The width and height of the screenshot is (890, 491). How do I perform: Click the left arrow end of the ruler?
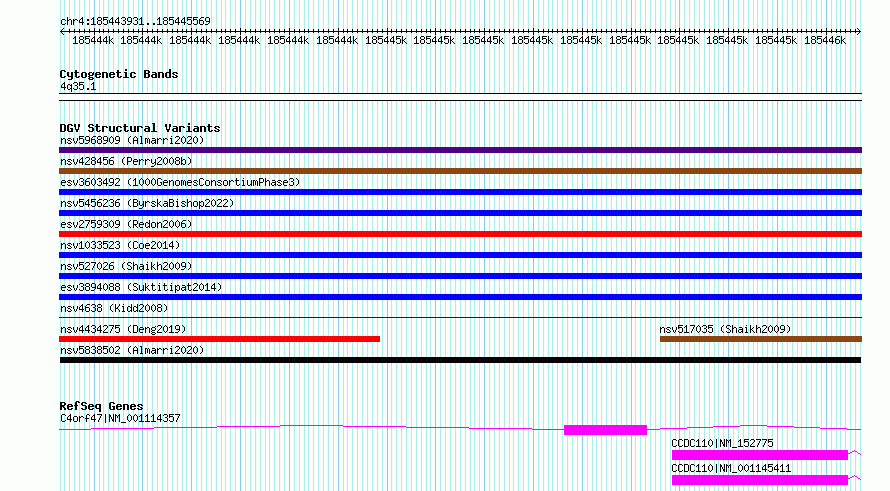pos(62,32)
